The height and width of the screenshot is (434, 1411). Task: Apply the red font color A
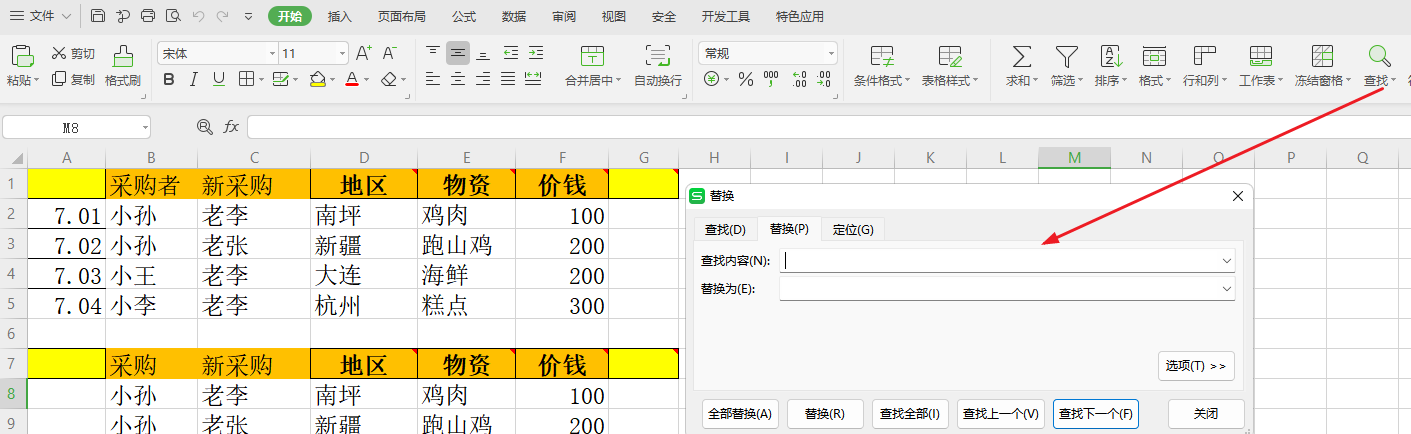[351, 79]
